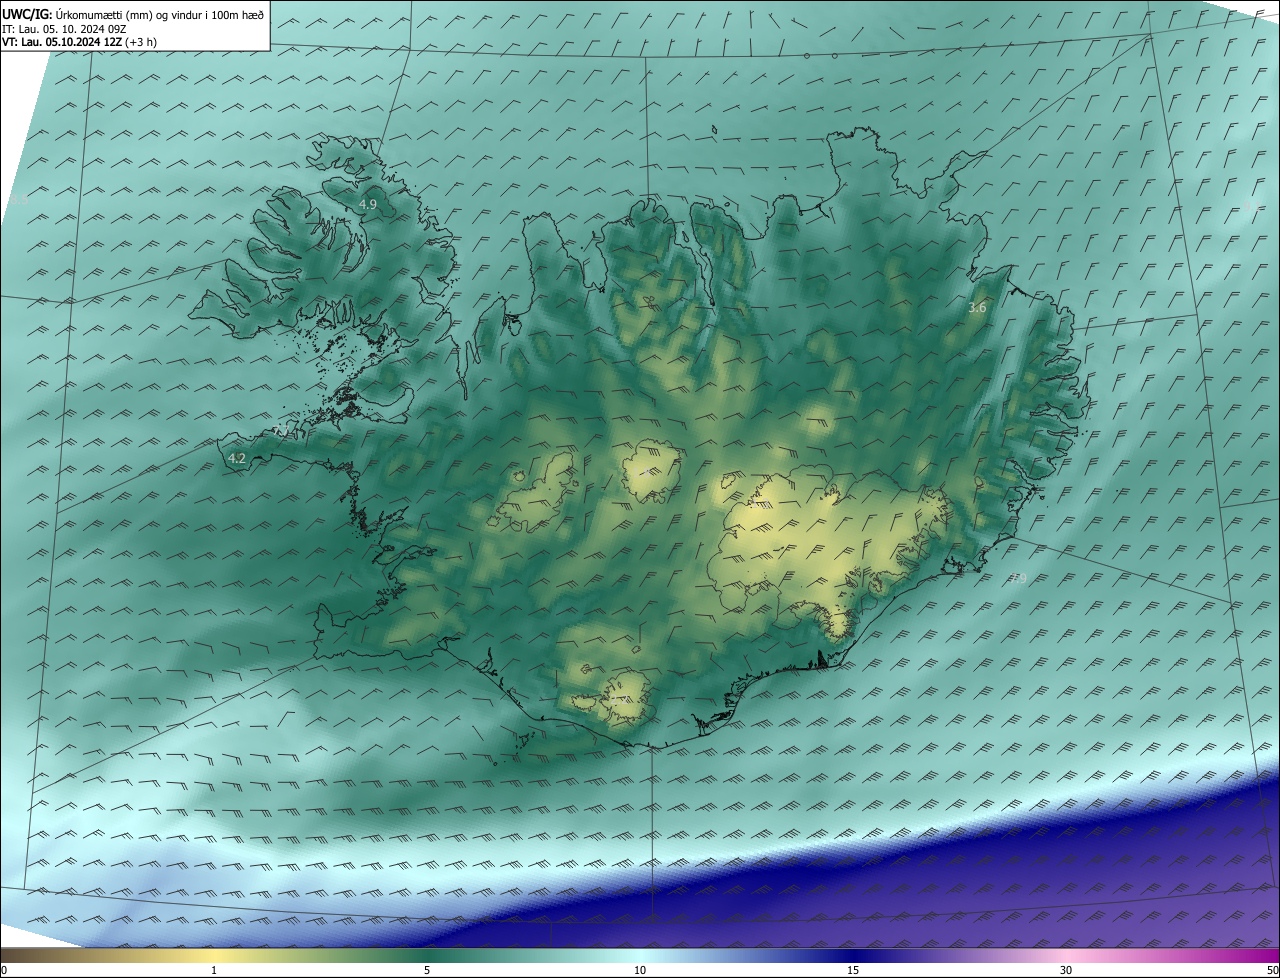Click the 10 tick on the color scale
The image size is (1280, 978).
click(x=640, y=971)
